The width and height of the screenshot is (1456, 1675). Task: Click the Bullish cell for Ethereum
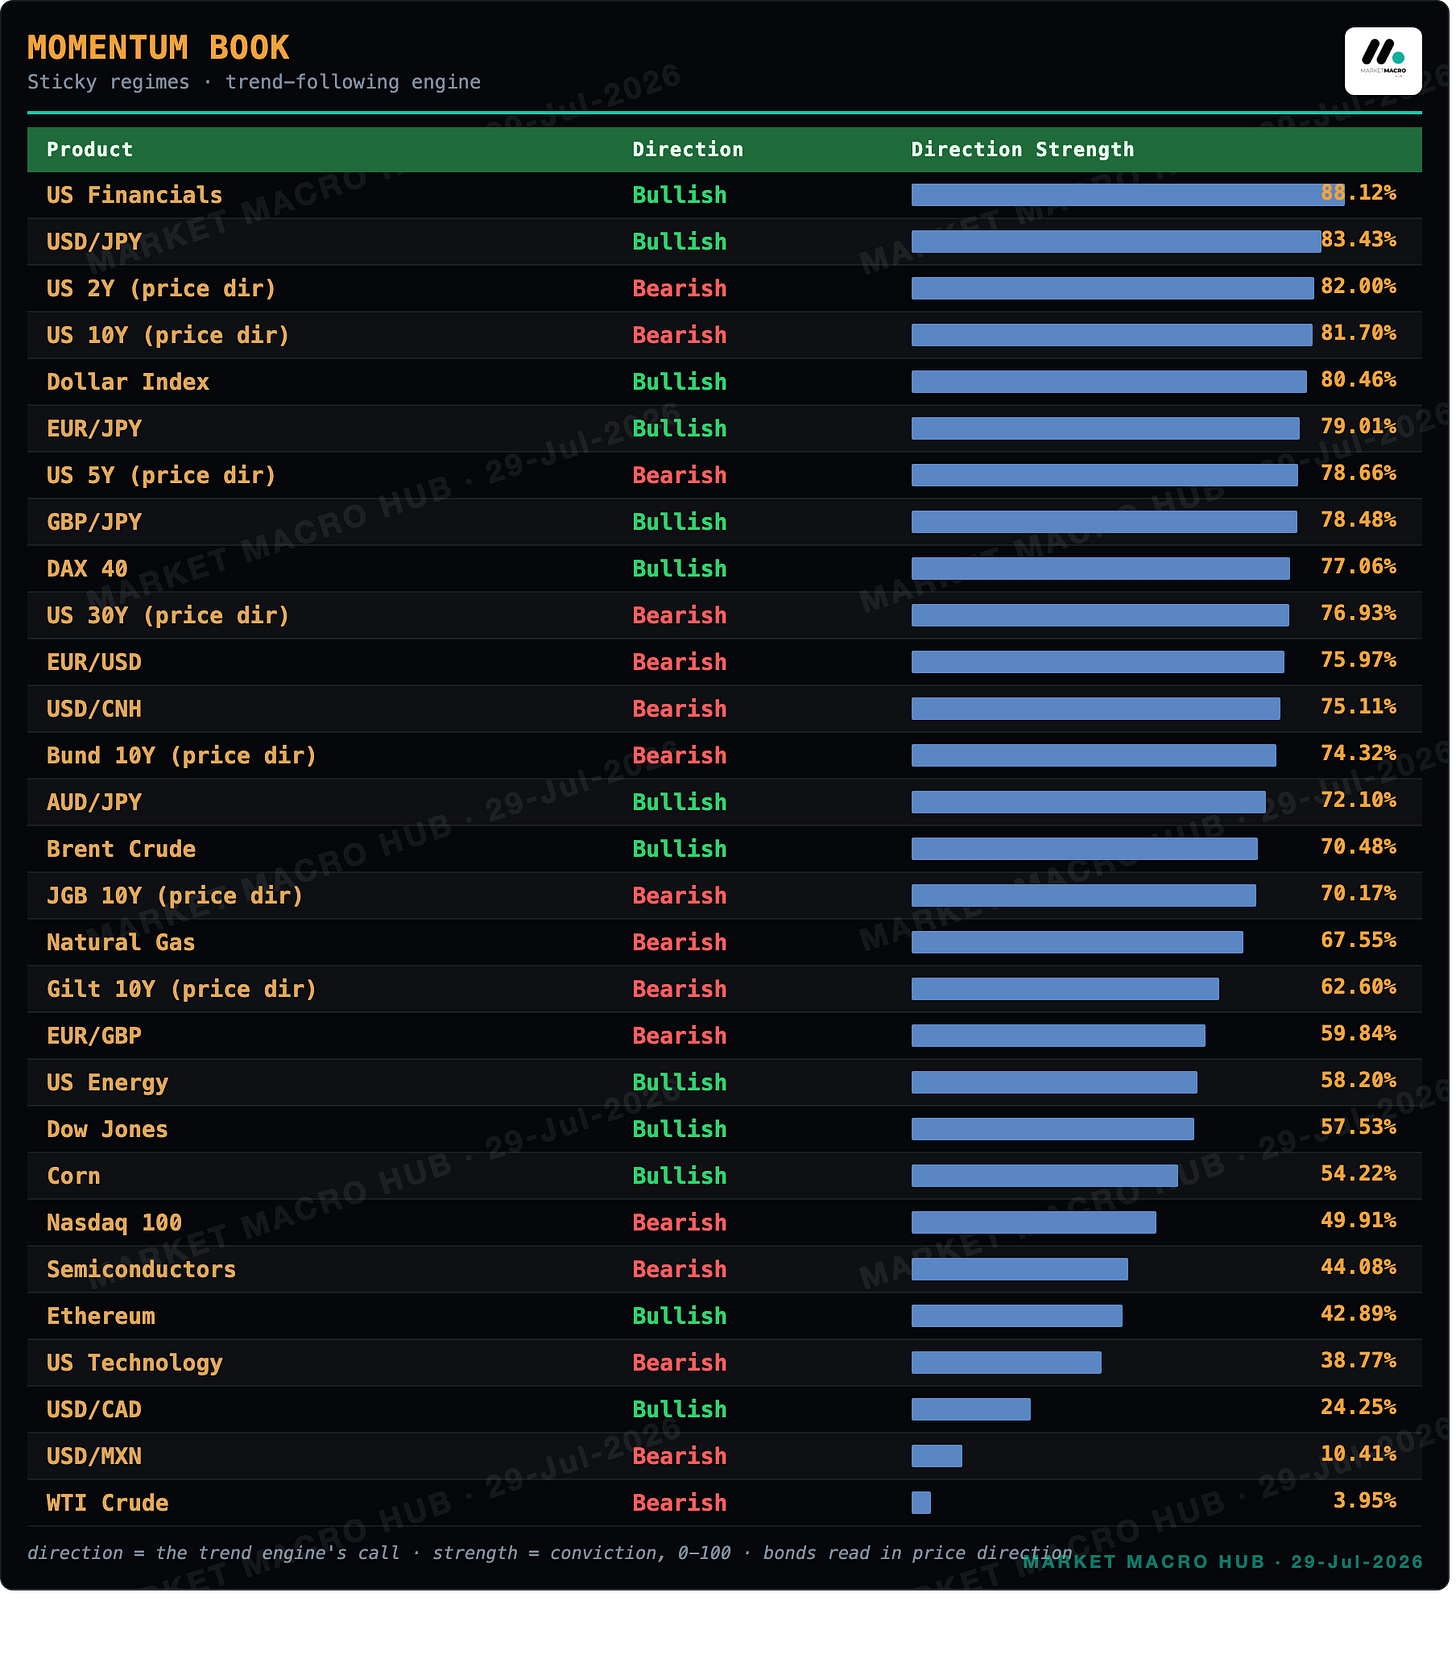coord(680,1316)
